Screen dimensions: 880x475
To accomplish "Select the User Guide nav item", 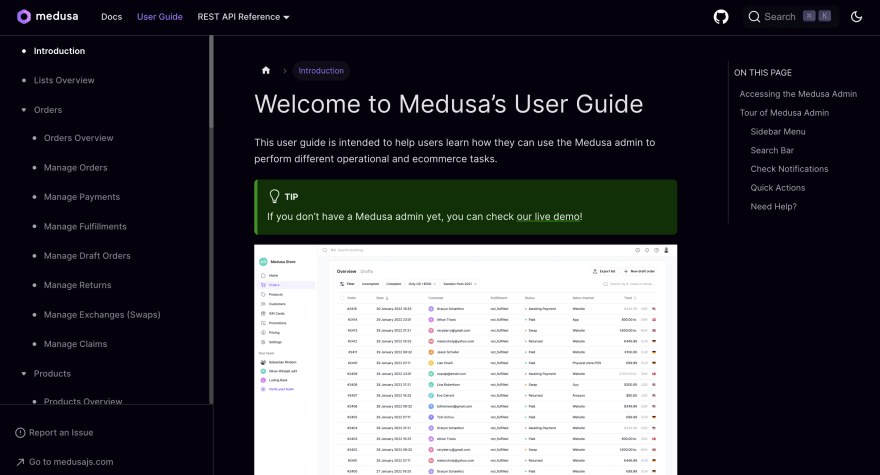I will pos(160,17).
